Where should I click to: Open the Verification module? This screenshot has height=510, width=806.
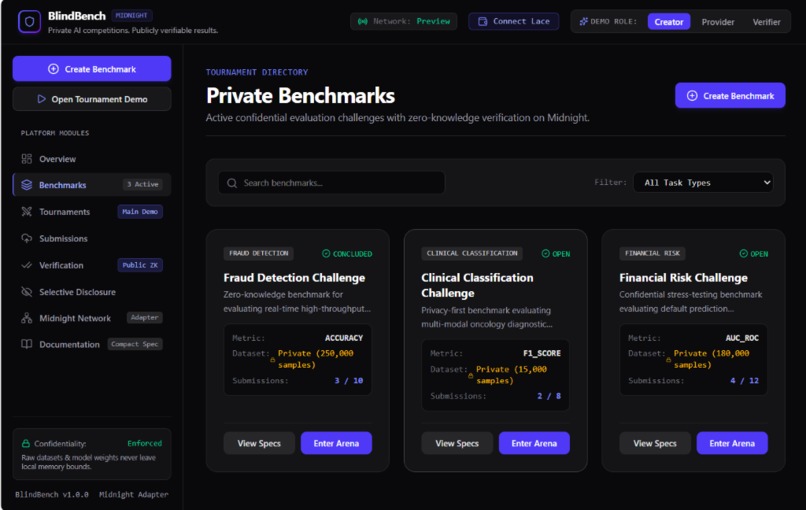click(91, 265)
